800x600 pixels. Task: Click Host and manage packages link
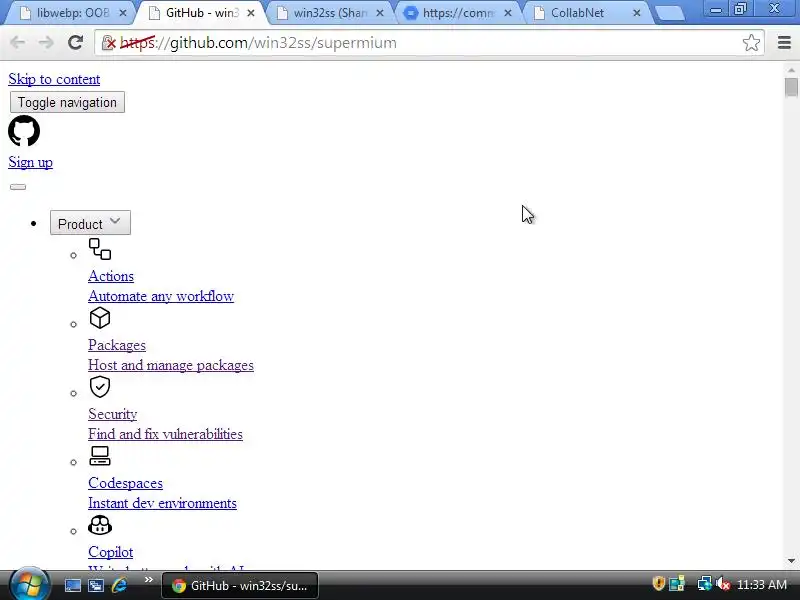click(x=171, y=365)
